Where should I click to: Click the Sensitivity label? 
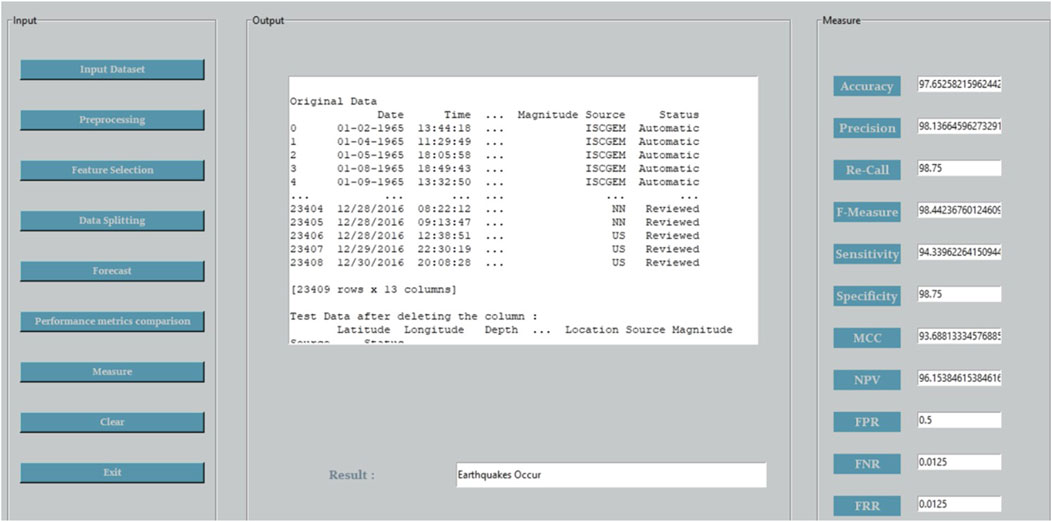point(867,254)
